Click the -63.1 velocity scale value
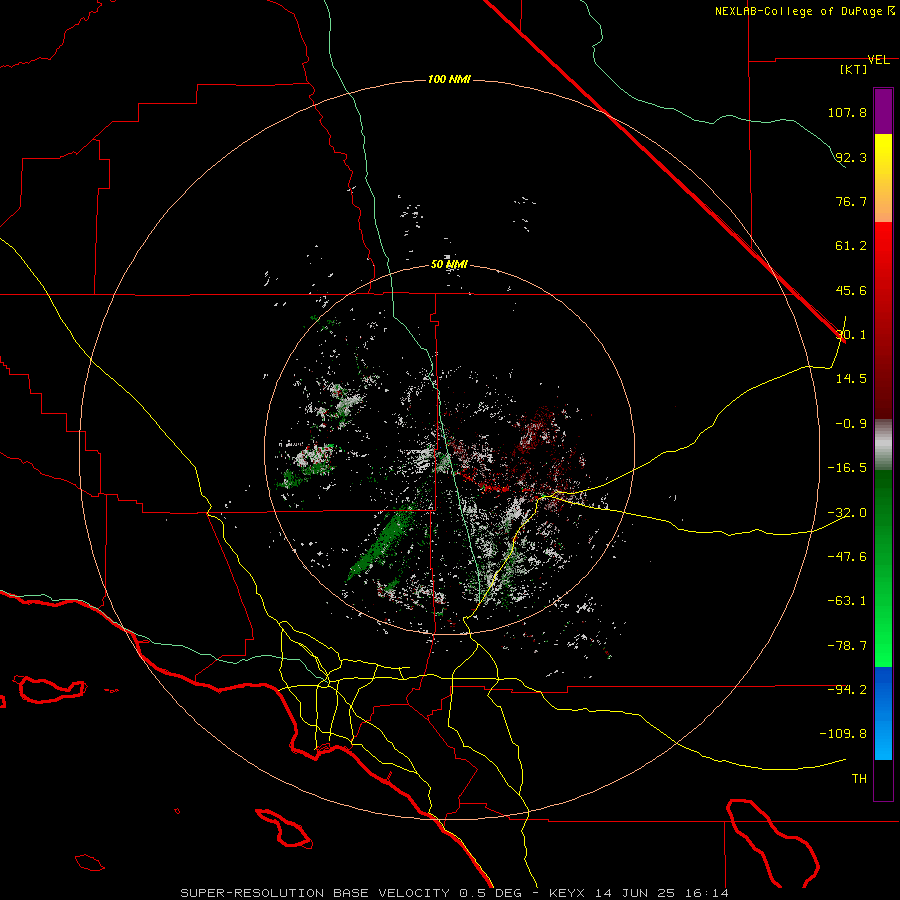The width and height of the screenshot is (900, 900). tap(847, 601)
